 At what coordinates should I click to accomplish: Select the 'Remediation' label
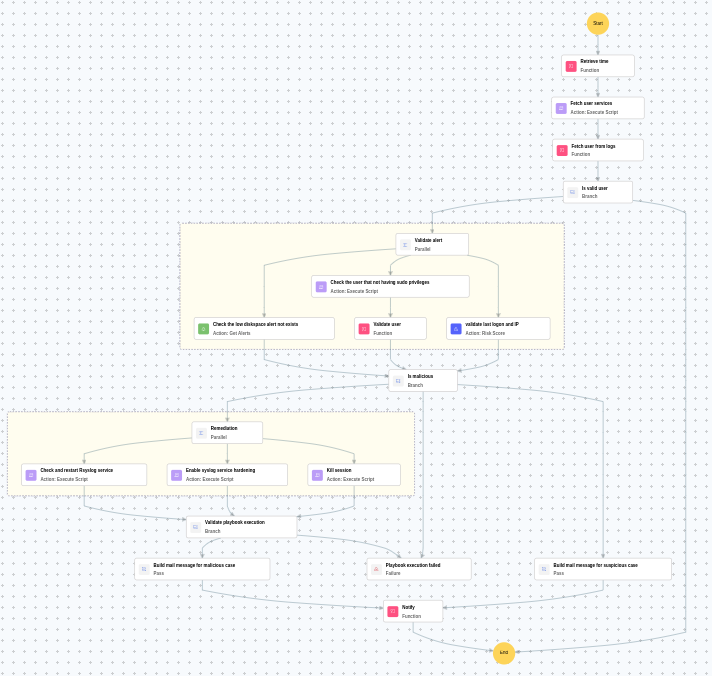coord(224,428)
